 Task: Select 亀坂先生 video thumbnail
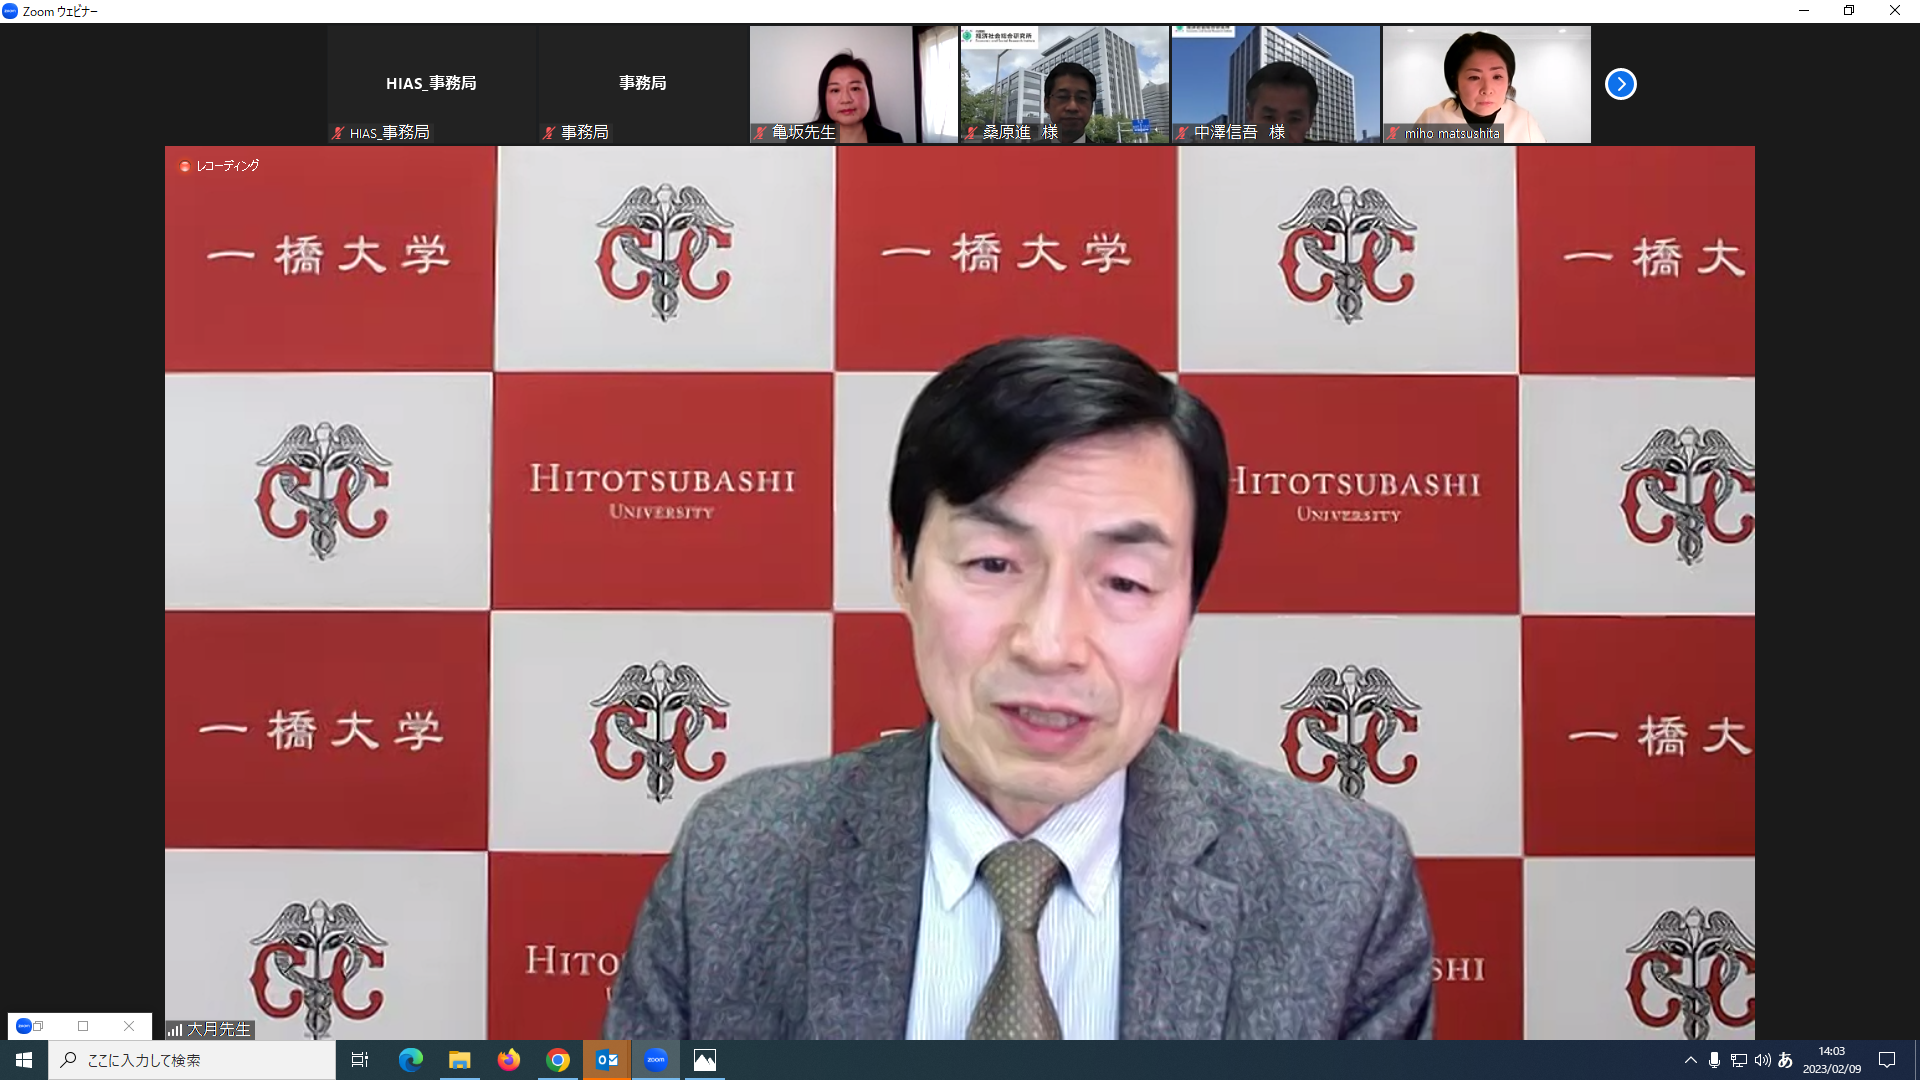853,84
